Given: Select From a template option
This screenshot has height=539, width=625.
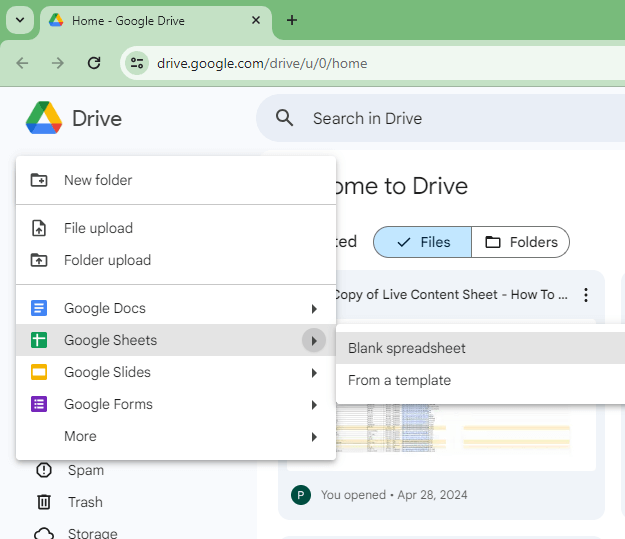Looking at the screenshot, I should (480, 380).
